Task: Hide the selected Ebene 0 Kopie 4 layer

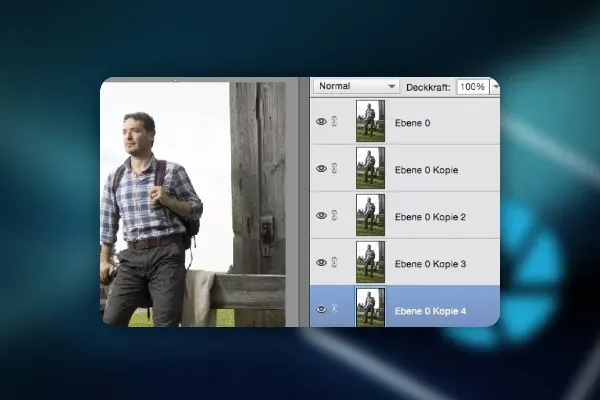Action: (x=321, y=309)
